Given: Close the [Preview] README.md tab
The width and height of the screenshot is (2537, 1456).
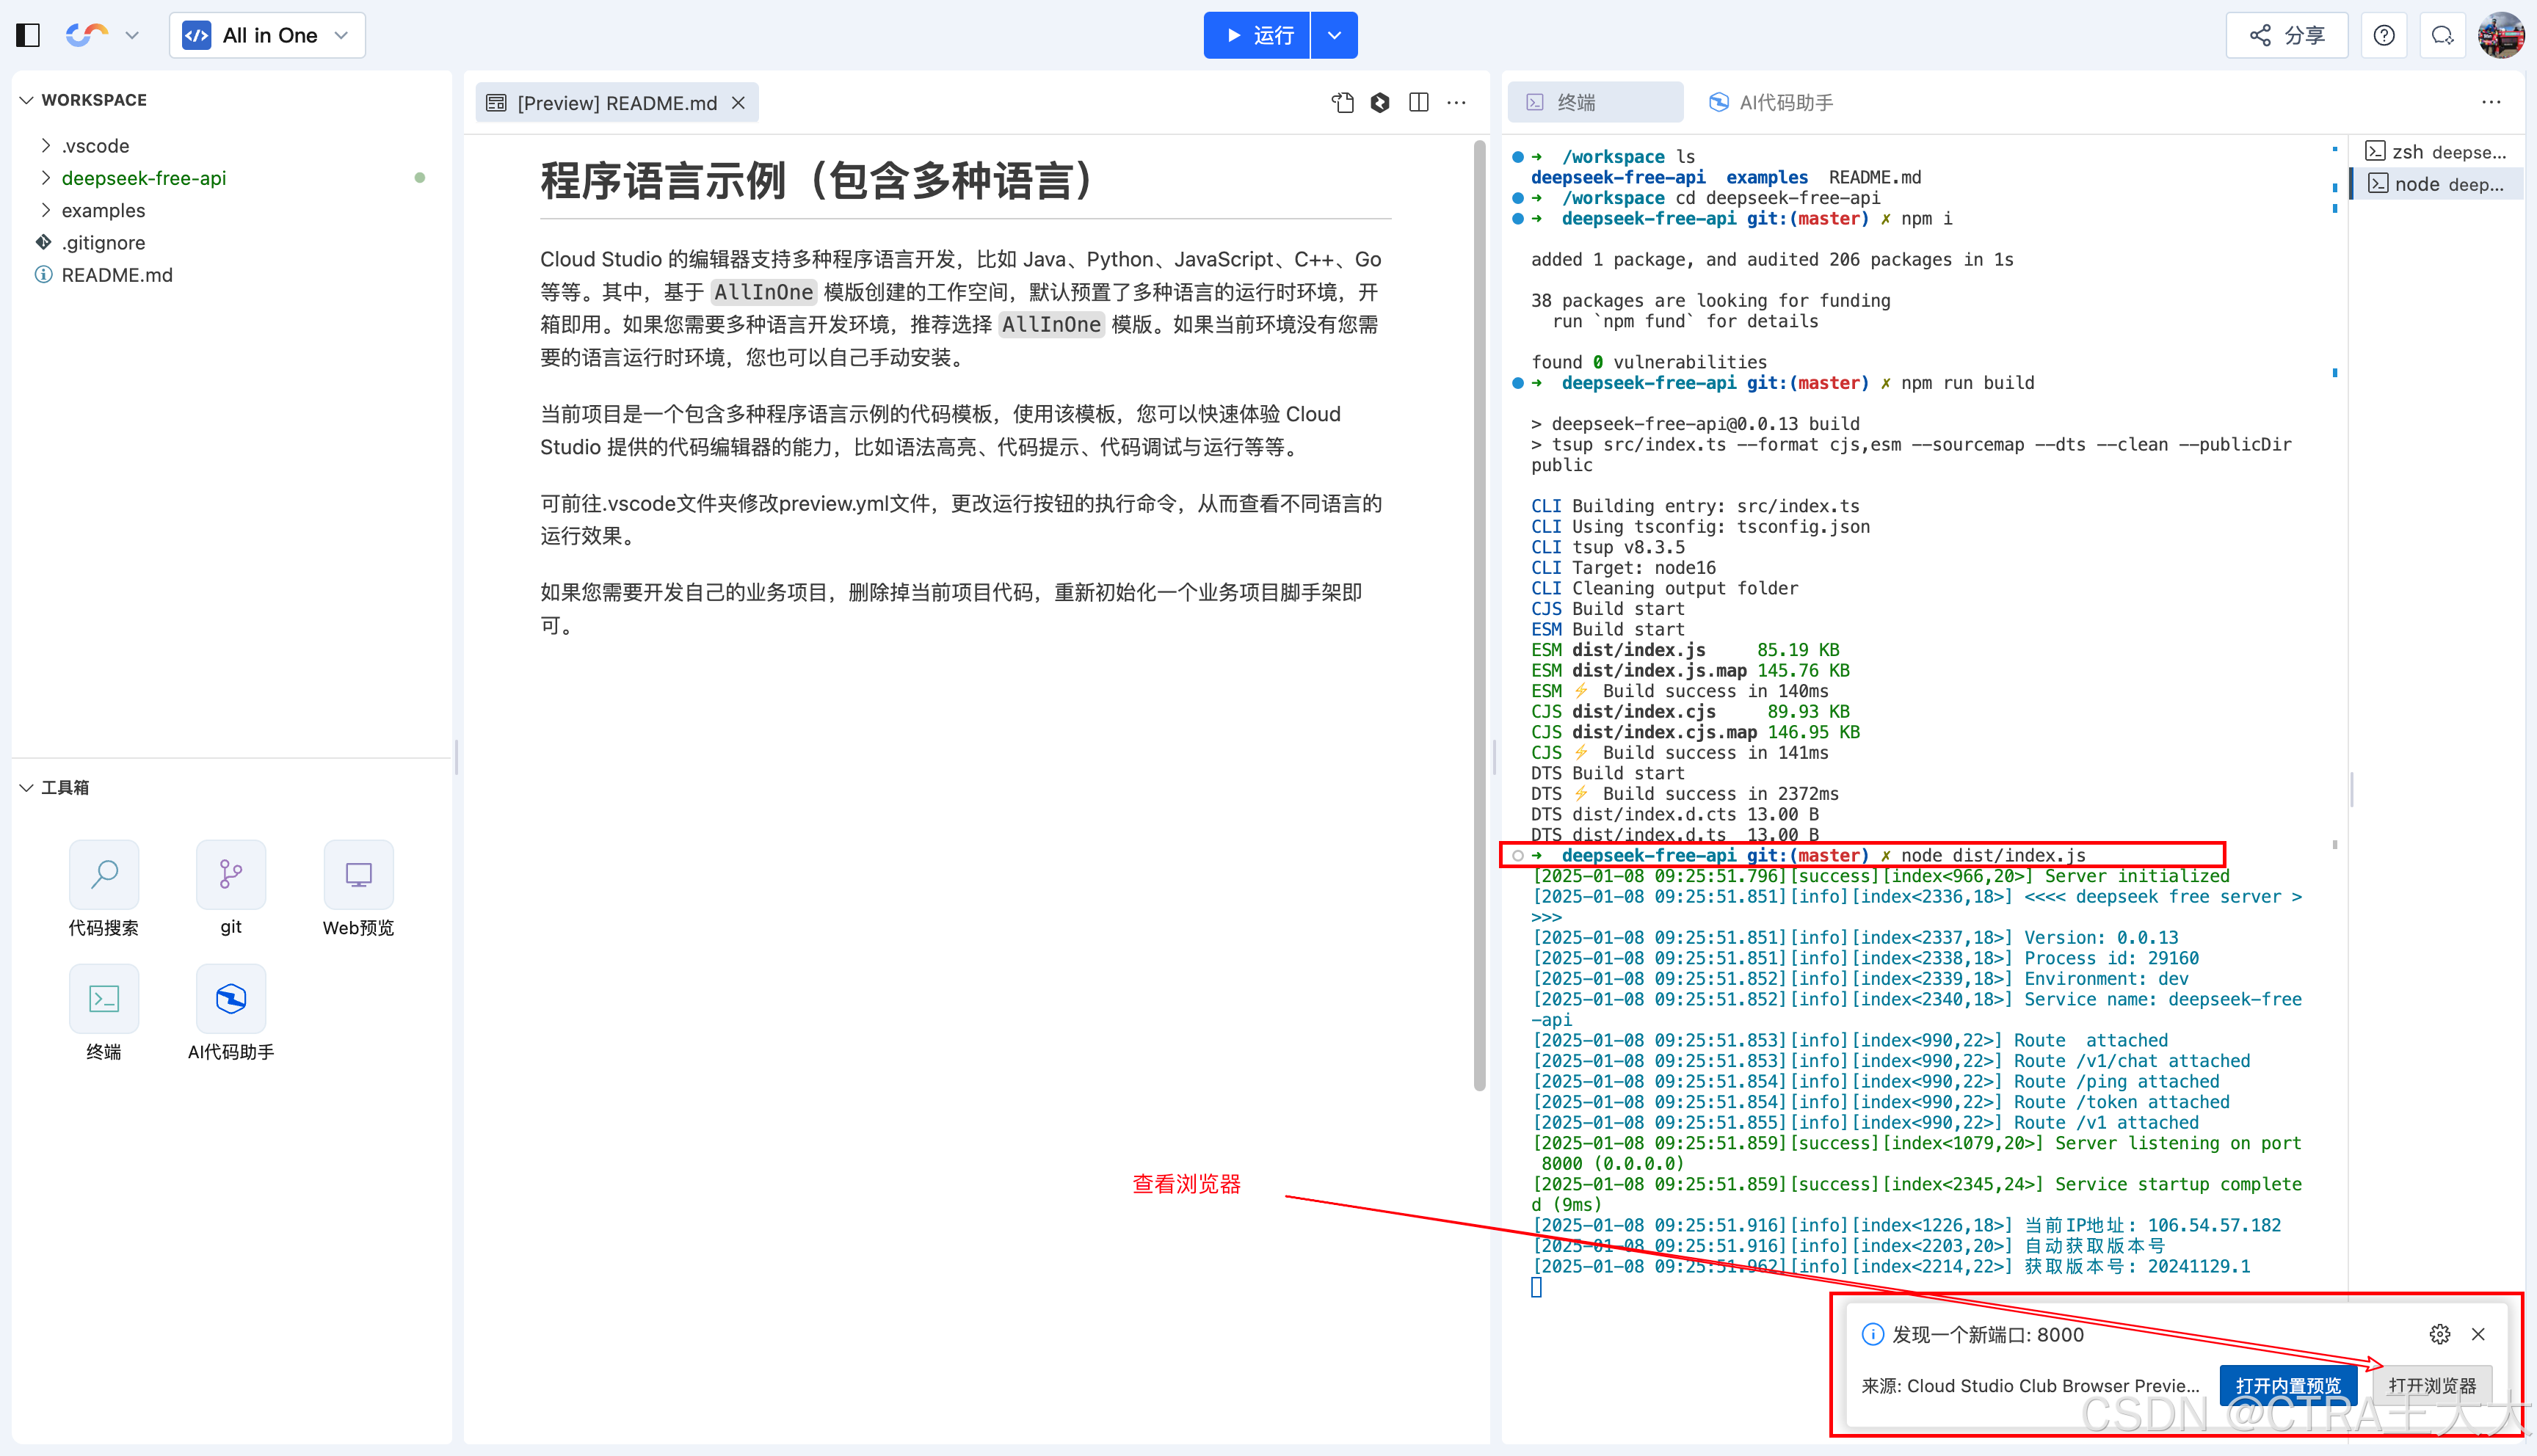Looking at the screenshot, I should coord(738,103).
